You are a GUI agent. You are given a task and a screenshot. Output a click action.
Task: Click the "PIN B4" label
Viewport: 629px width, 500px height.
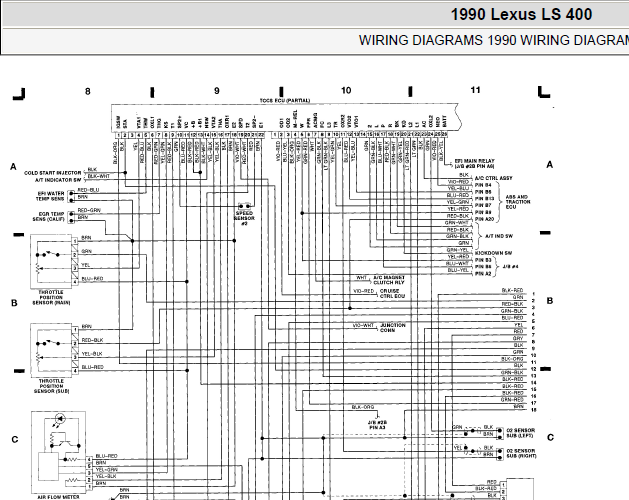click(483, 185)
